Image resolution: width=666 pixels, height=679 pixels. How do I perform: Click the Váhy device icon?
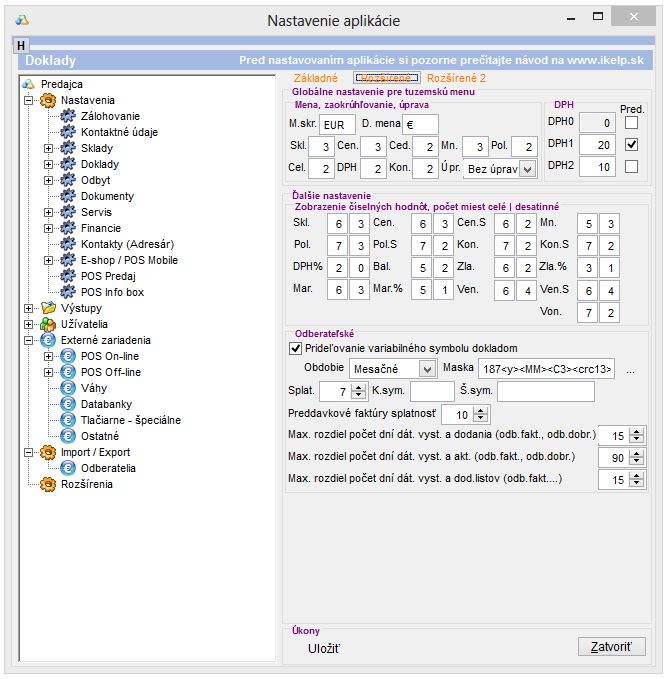click(68, 388)
